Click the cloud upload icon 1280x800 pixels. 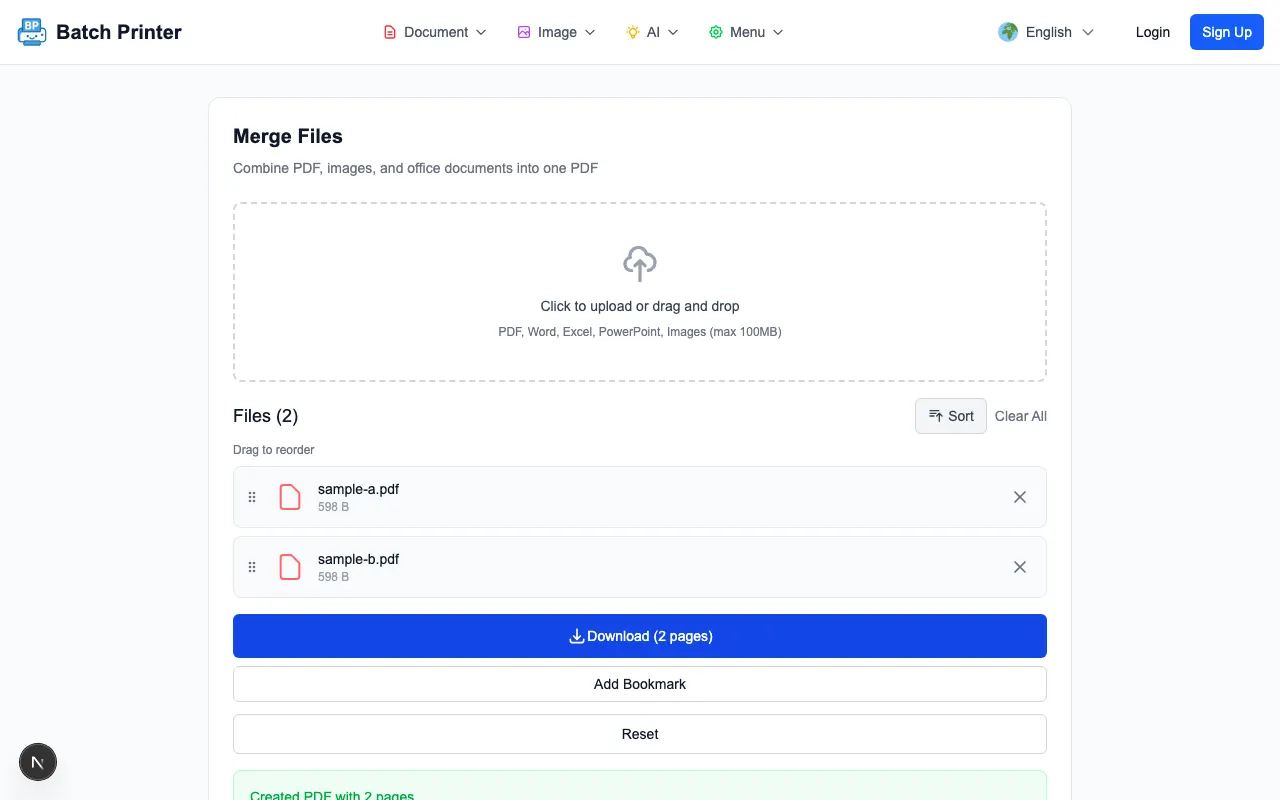tap(640, 264)
